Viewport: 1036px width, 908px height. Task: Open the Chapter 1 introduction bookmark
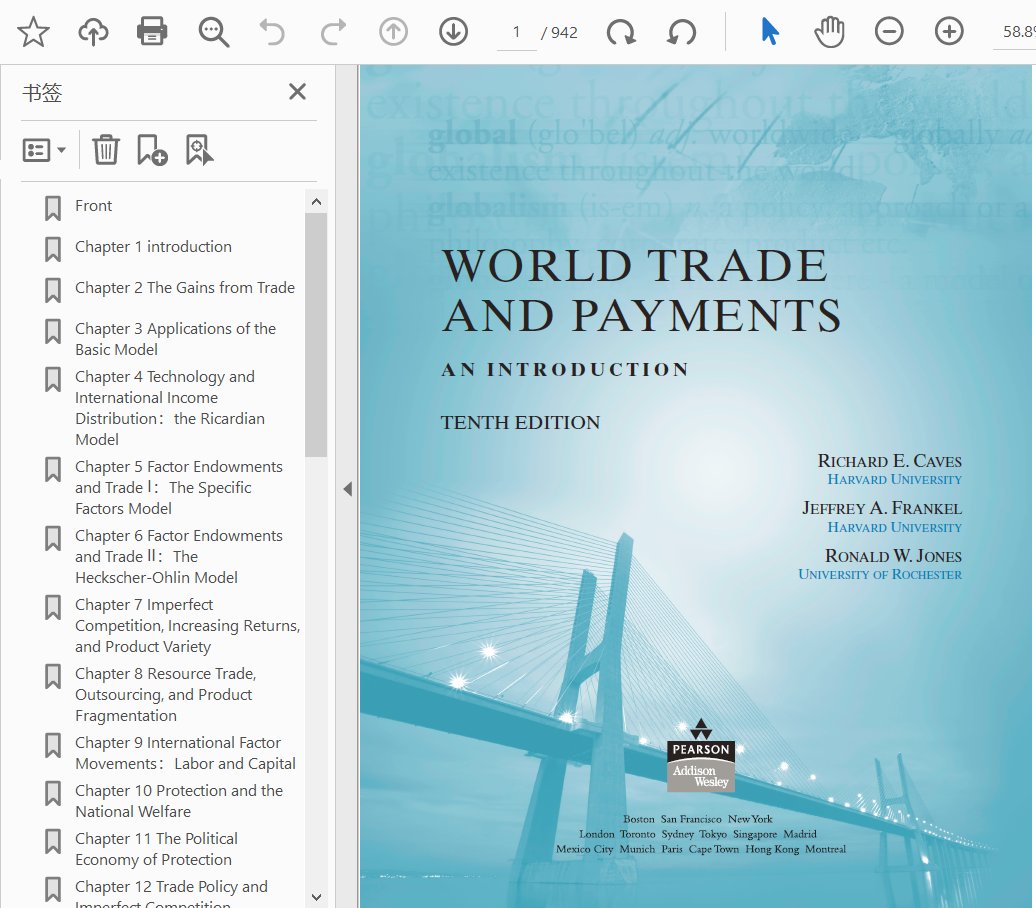click(153, 247)
